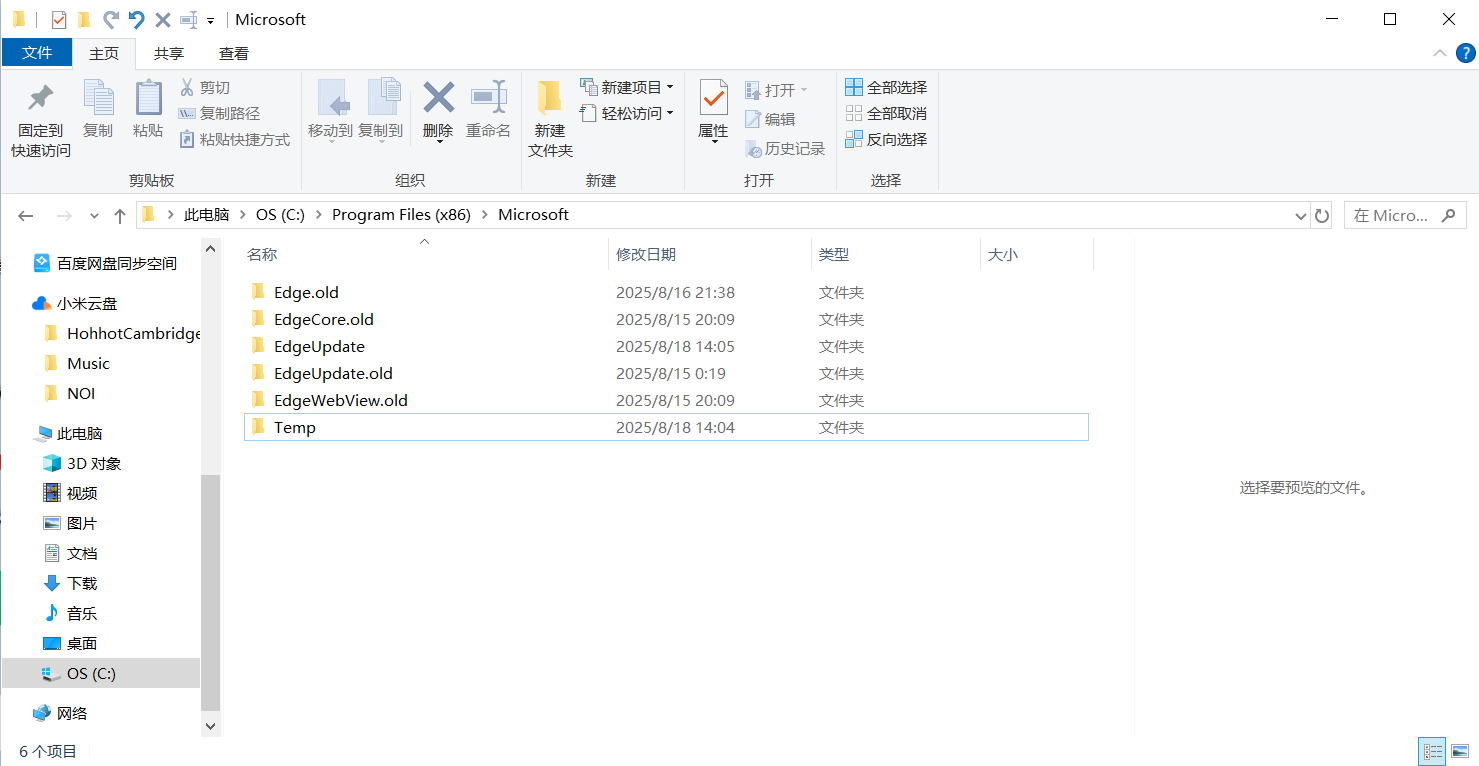Screen dimensions: 1479x766
Task: Click Invert Selection (反向选择)
Action: coord(886,140)
